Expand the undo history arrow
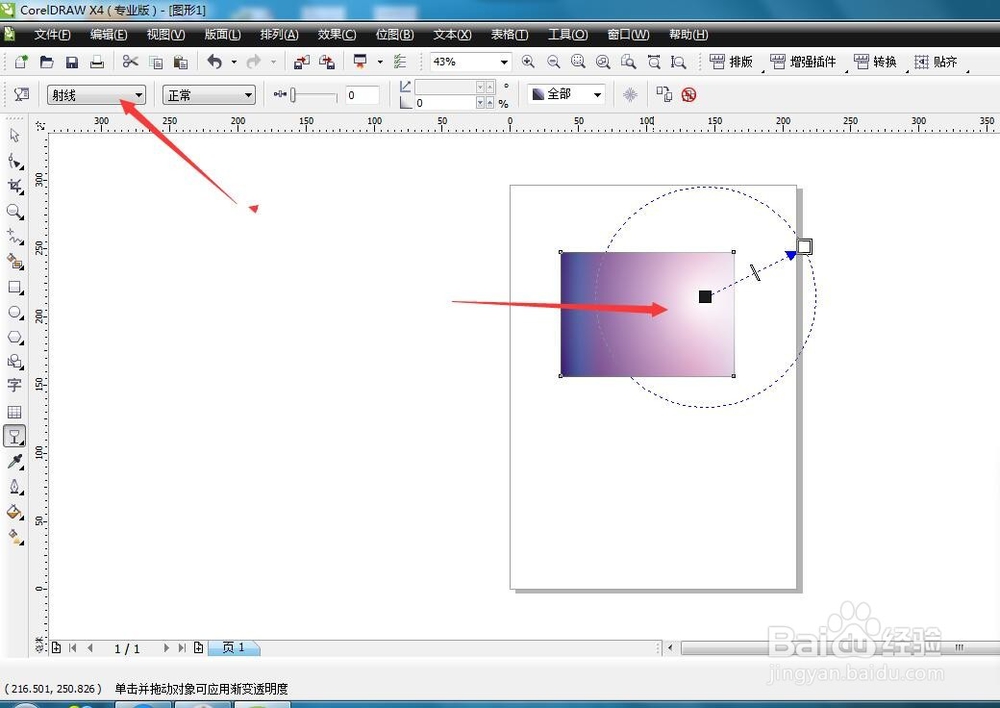This screenshot has height=708, width=1000. [233, 62]
